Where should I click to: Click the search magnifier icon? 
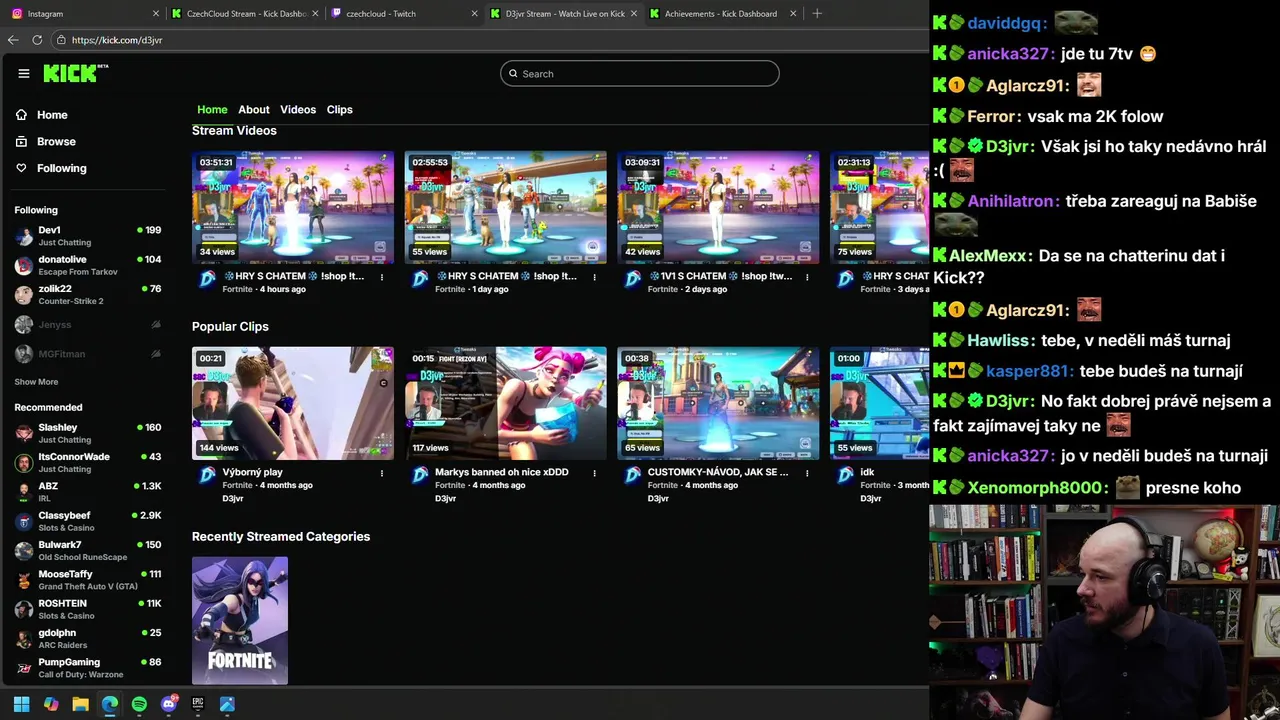513,73
